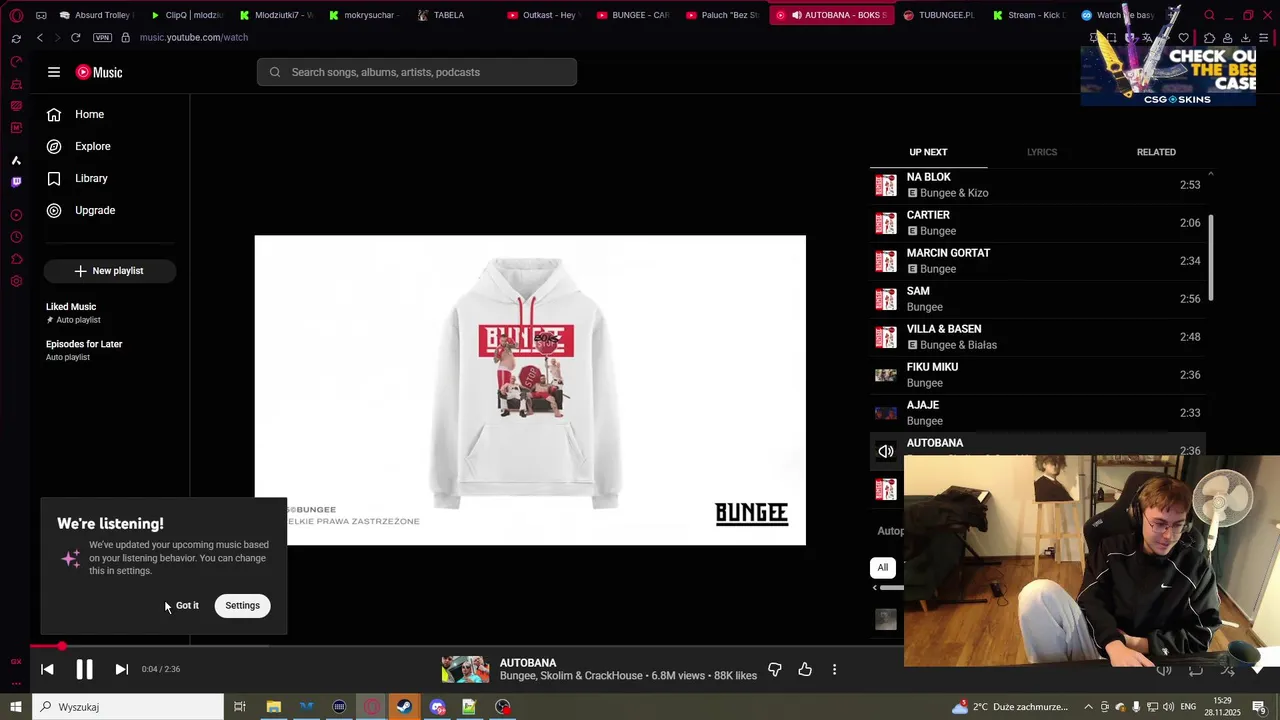Open Twitch in the Opera sidebar
1280x720 pixels.
tap(16, 182)
